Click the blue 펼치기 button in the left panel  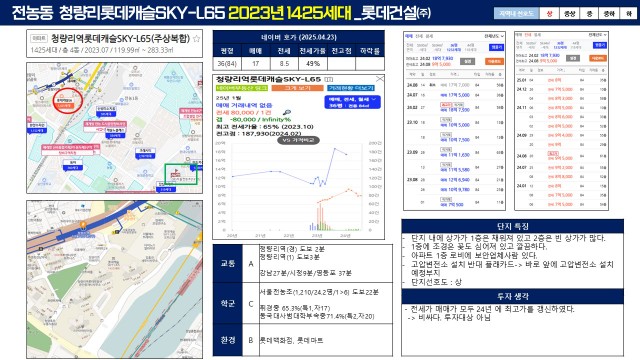[x=496, y=48]
